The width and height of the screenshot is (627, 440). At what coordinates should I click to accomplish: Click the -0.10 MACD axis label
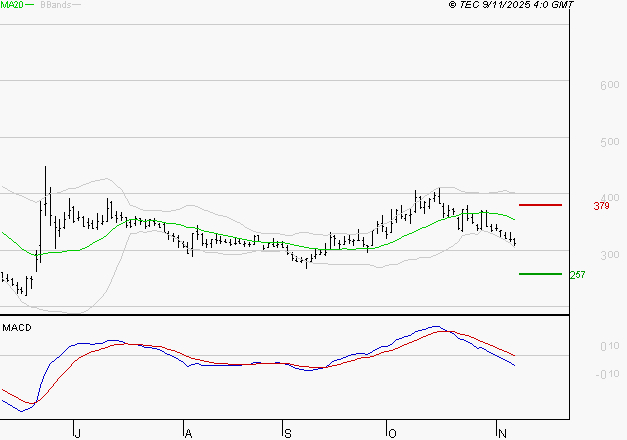(x=607, y=374)
